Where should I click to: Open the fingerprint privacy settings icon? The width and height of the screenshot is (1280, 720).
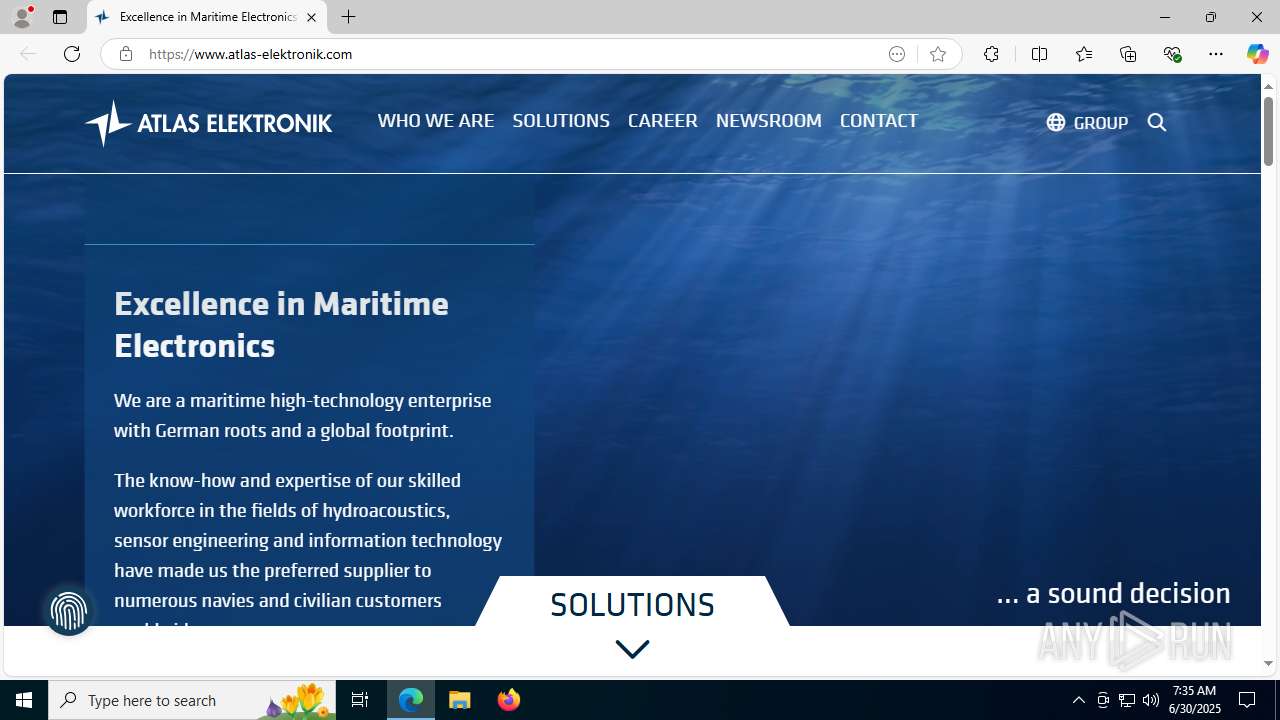[69, 610]
